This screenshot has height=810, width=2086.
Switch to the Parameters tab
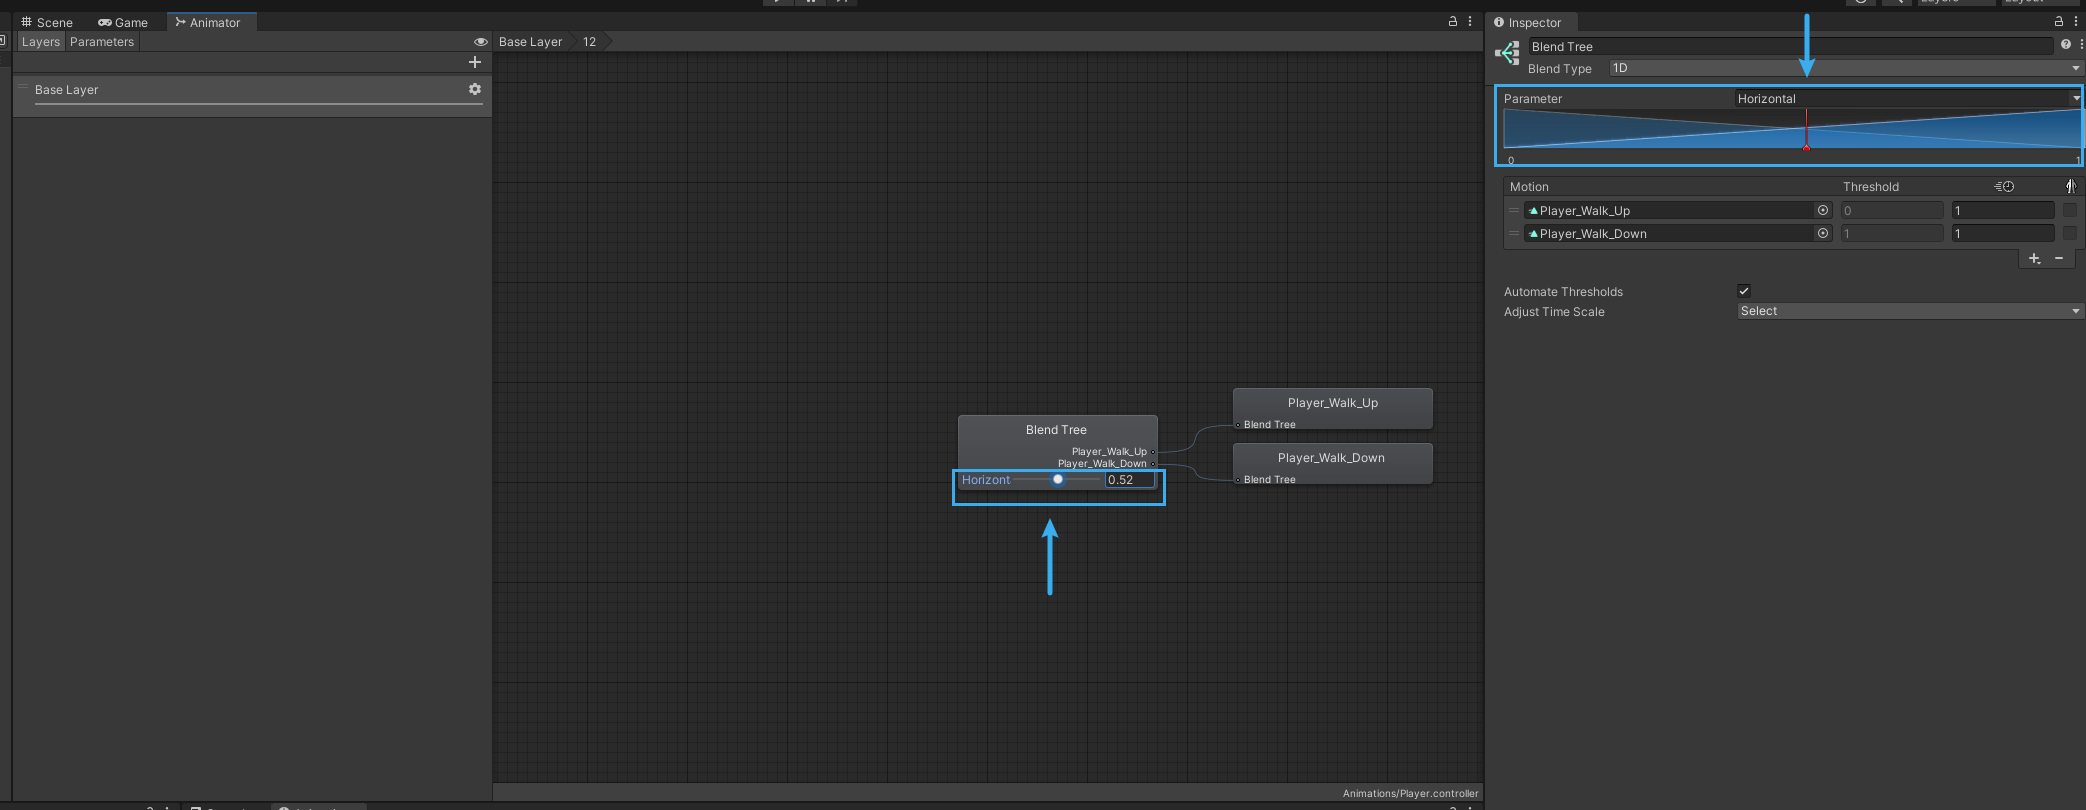coord(102,42)
